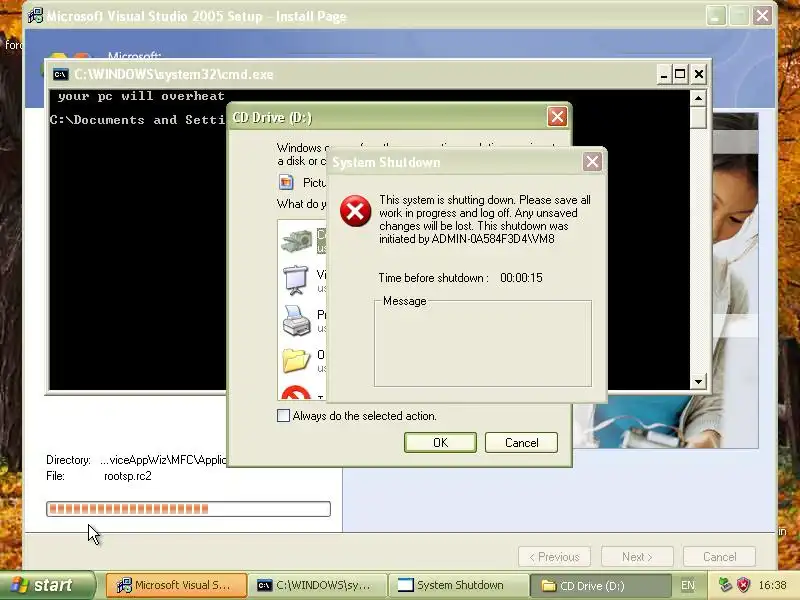Image resolution: width=800 pixels, height=600 pixels.
Task: Switch to Microsoft Visual Studio taskbar item
Action: point(176,585)
